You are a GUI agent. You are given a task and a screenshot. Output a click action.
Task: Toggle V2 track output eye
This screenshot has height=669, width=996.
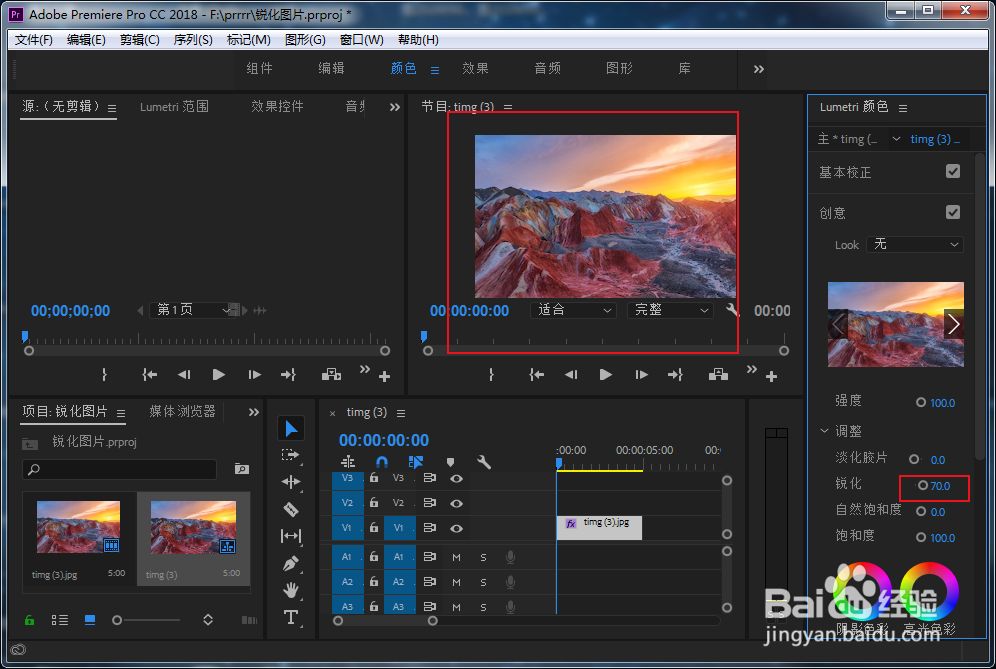(456, 503)
